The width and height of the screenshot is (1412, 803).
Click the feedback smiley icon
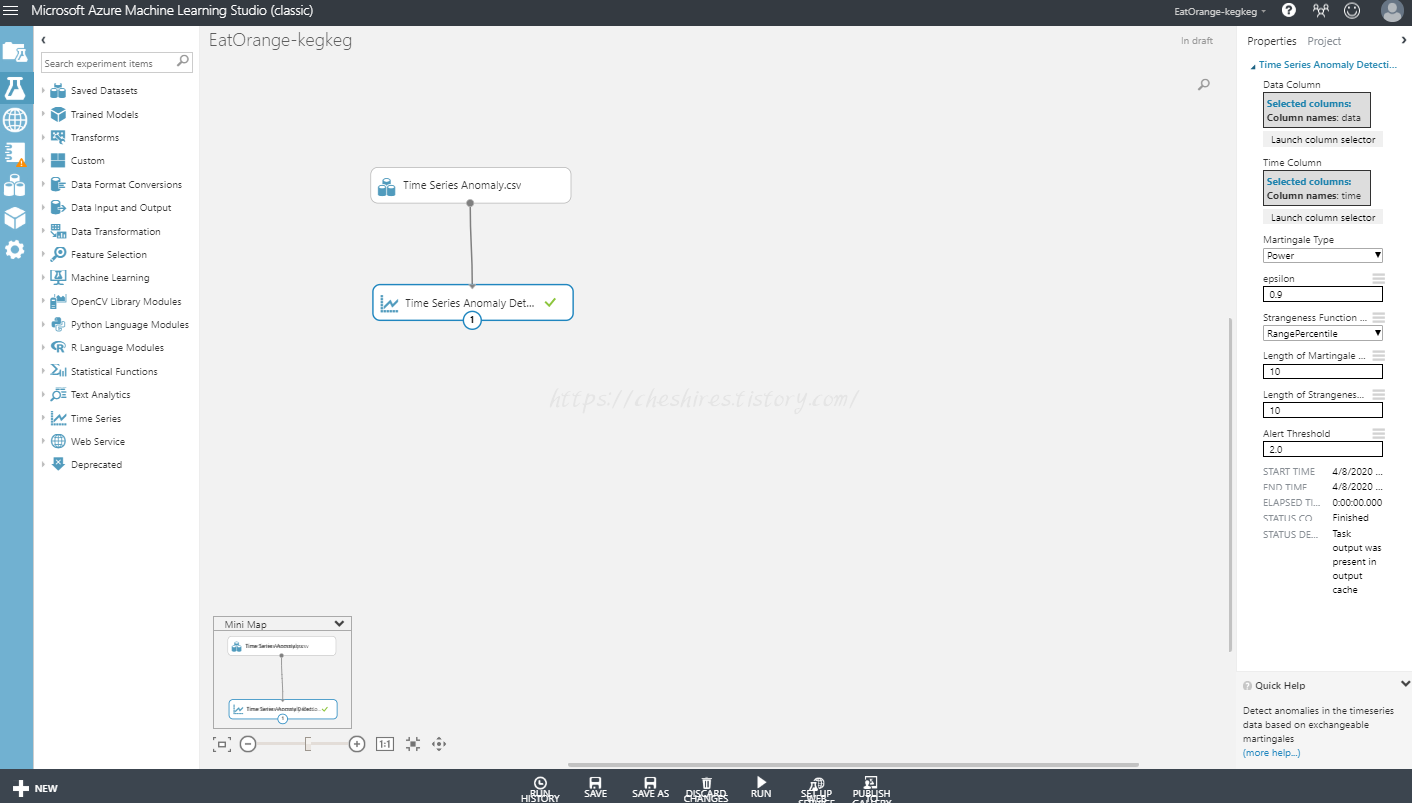(x=1352, y=10)
